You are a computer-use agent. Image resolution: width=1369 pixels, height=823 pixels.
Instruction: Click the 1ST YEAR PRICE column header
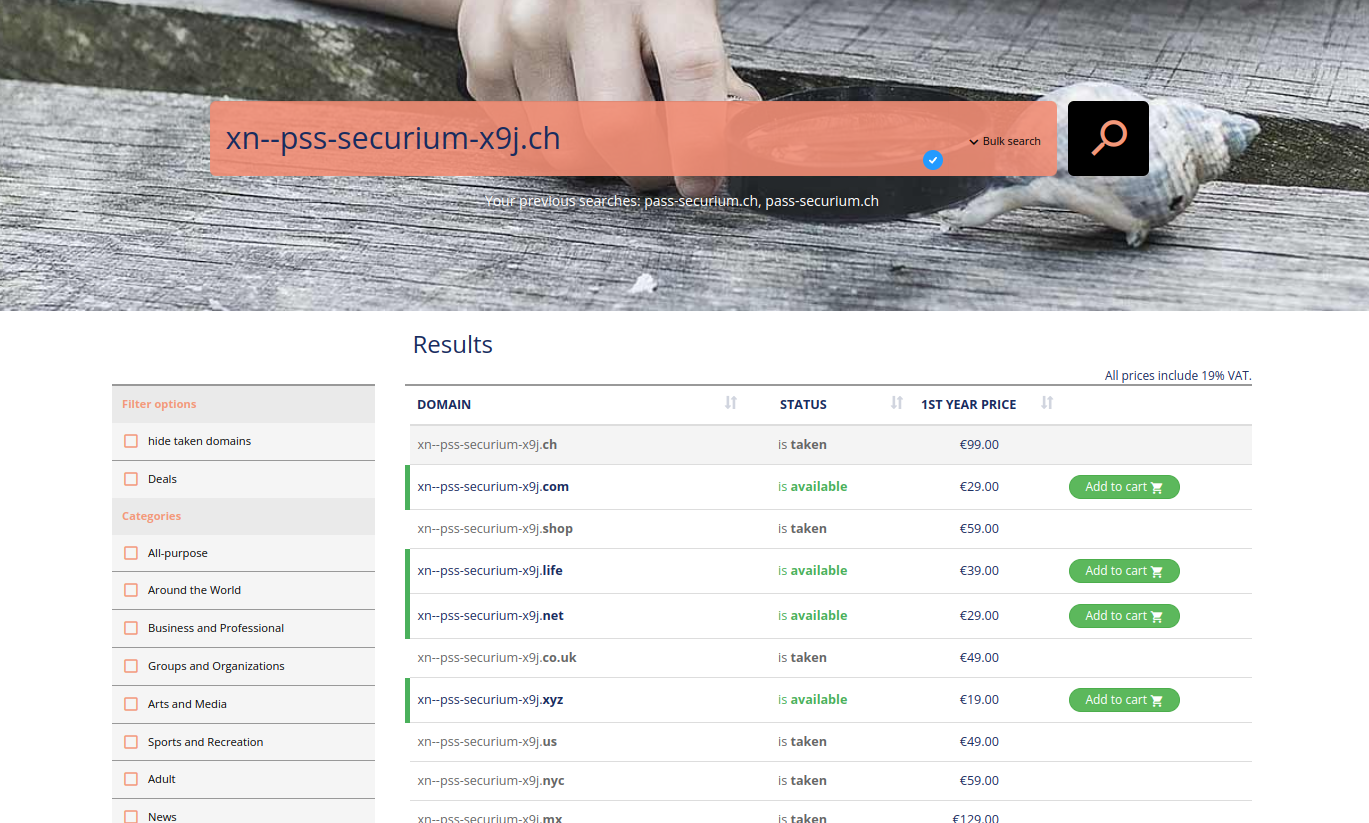968,405
